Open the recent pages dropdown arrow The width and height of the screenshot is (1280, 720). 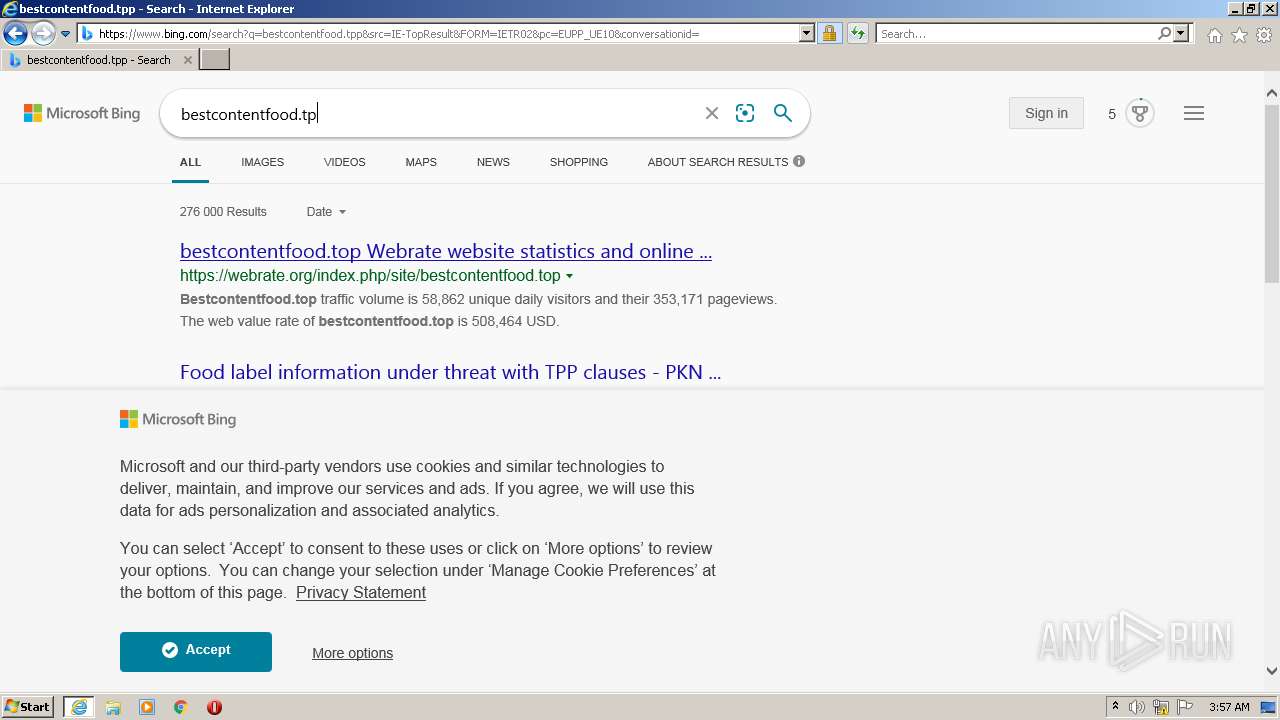tap(65, 34)
